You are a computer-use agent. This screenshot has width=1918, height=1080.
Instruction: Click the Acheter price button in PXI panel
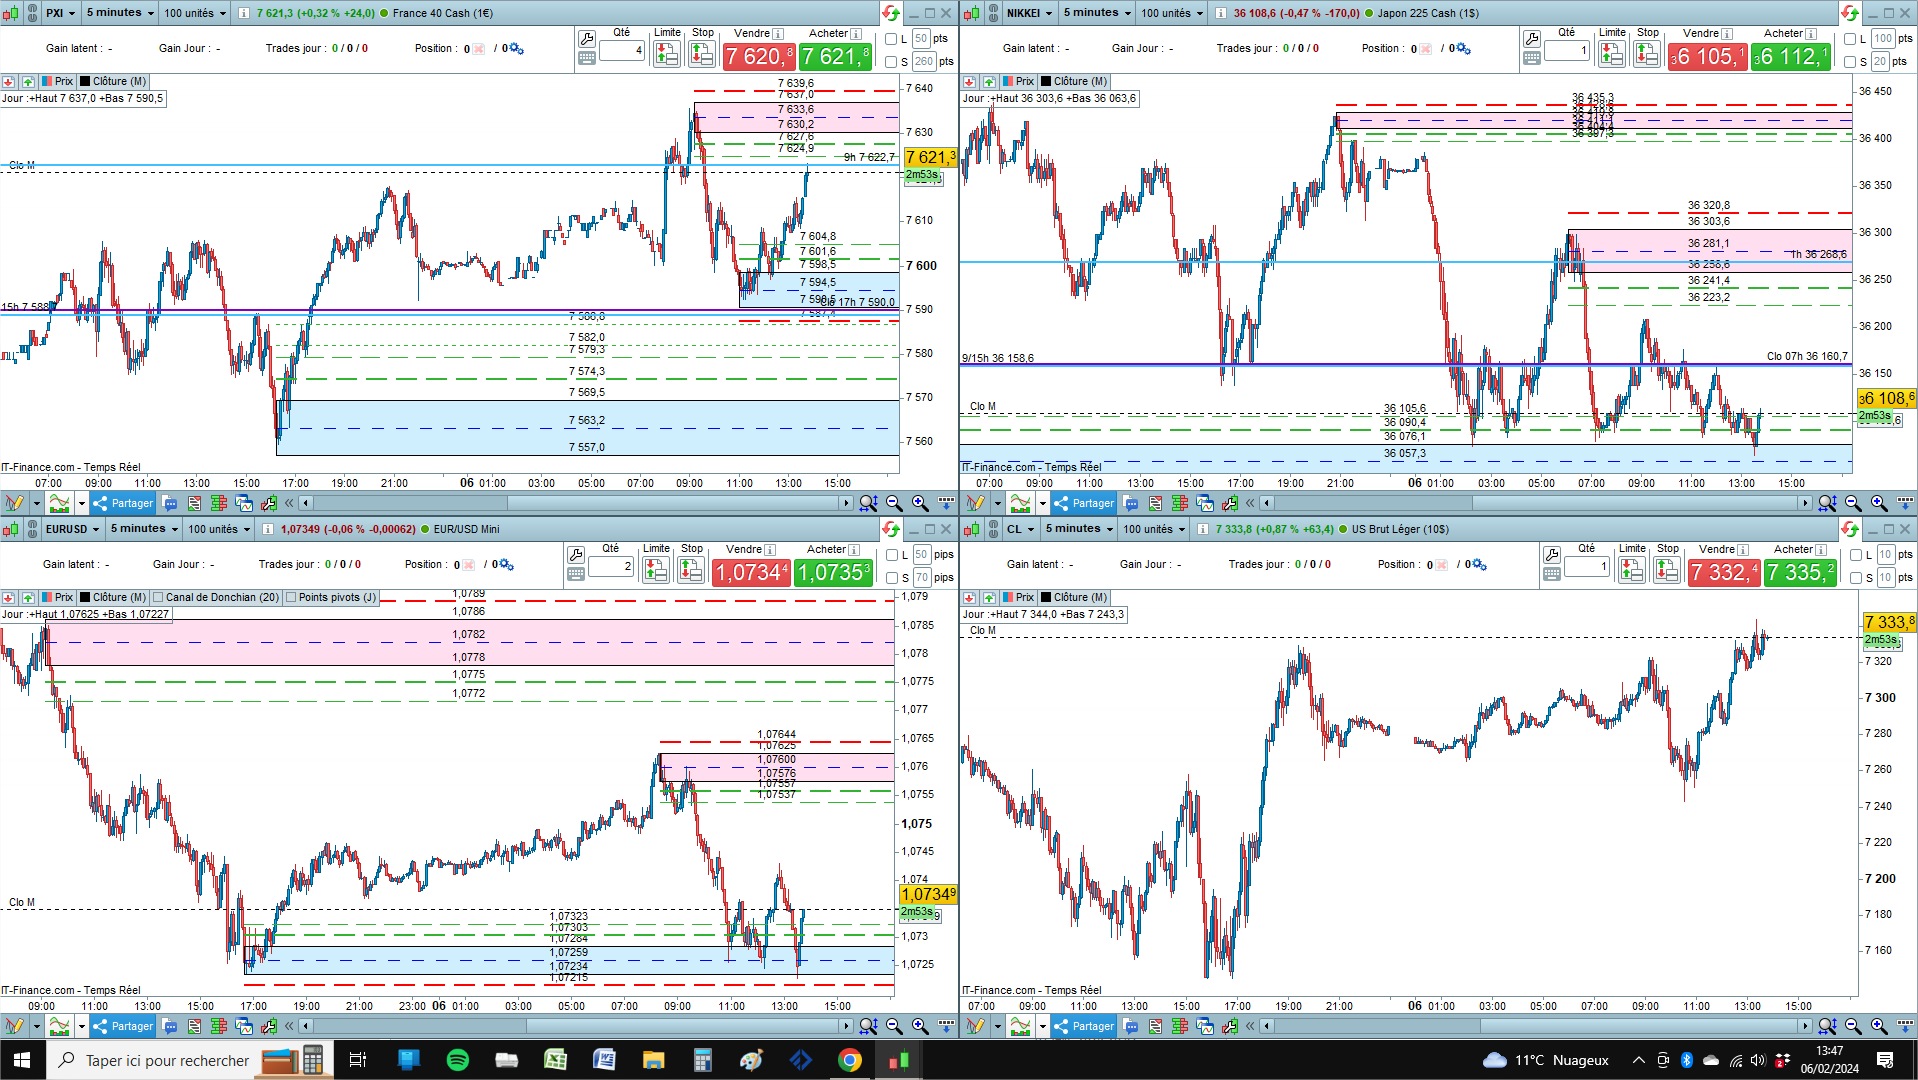(835, 57)
